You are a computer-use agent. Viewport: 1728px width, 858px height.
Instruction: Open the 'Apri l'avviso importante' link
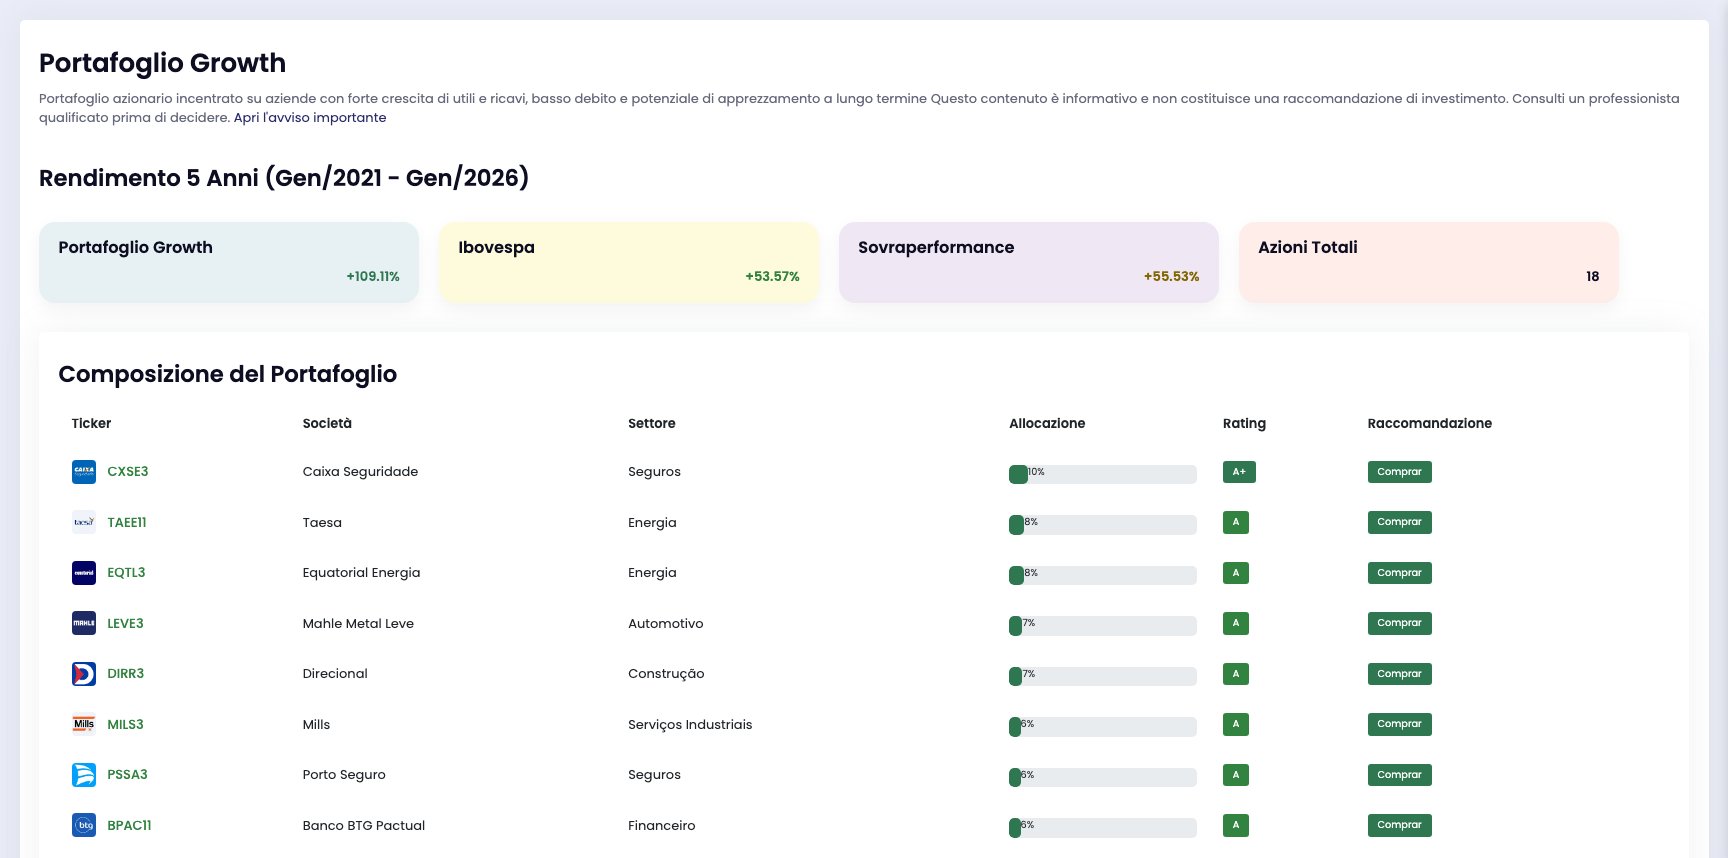310,117
